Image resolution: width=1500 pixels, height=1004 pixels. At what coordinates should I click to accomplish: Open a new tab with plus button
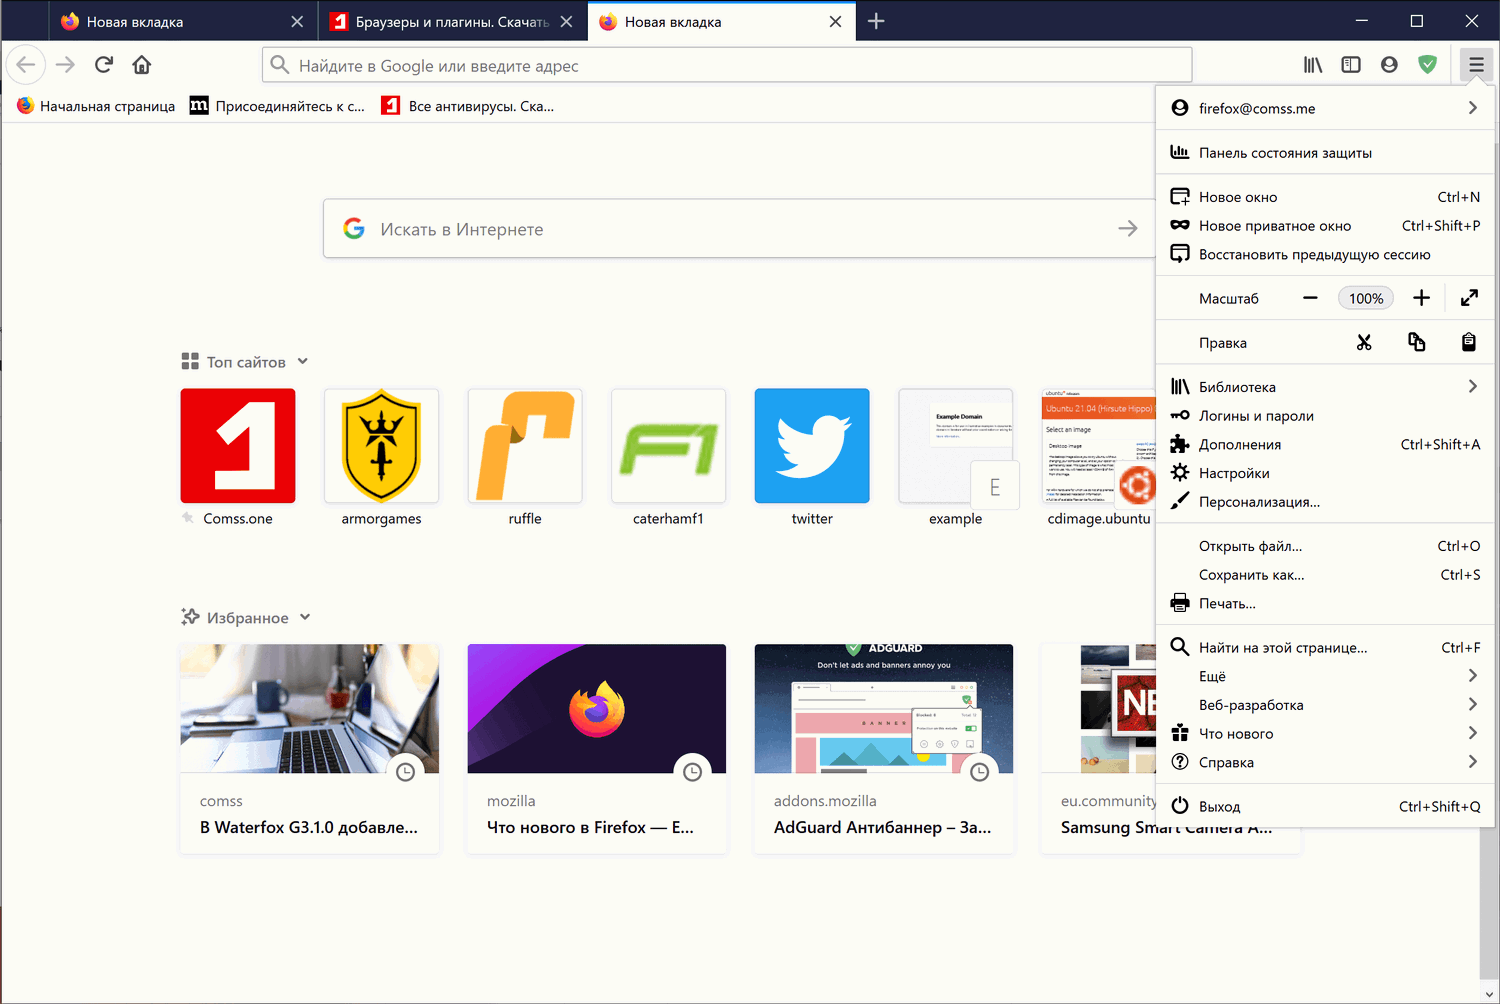click(x=876, y=21)
